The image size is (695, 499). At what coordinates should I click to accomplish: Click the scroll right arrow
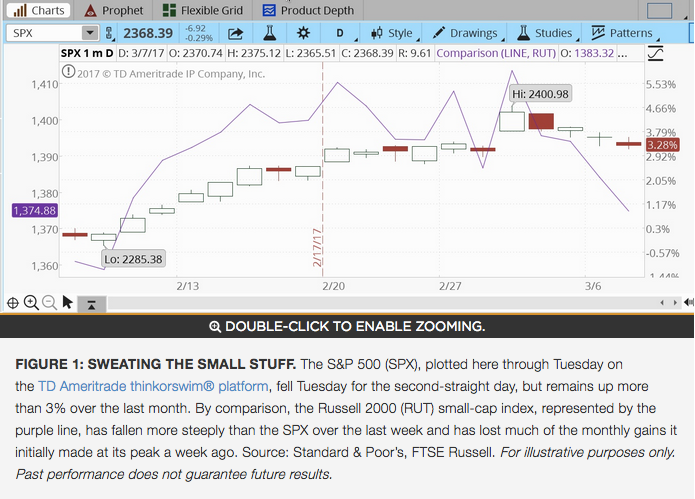pos(675,303)
